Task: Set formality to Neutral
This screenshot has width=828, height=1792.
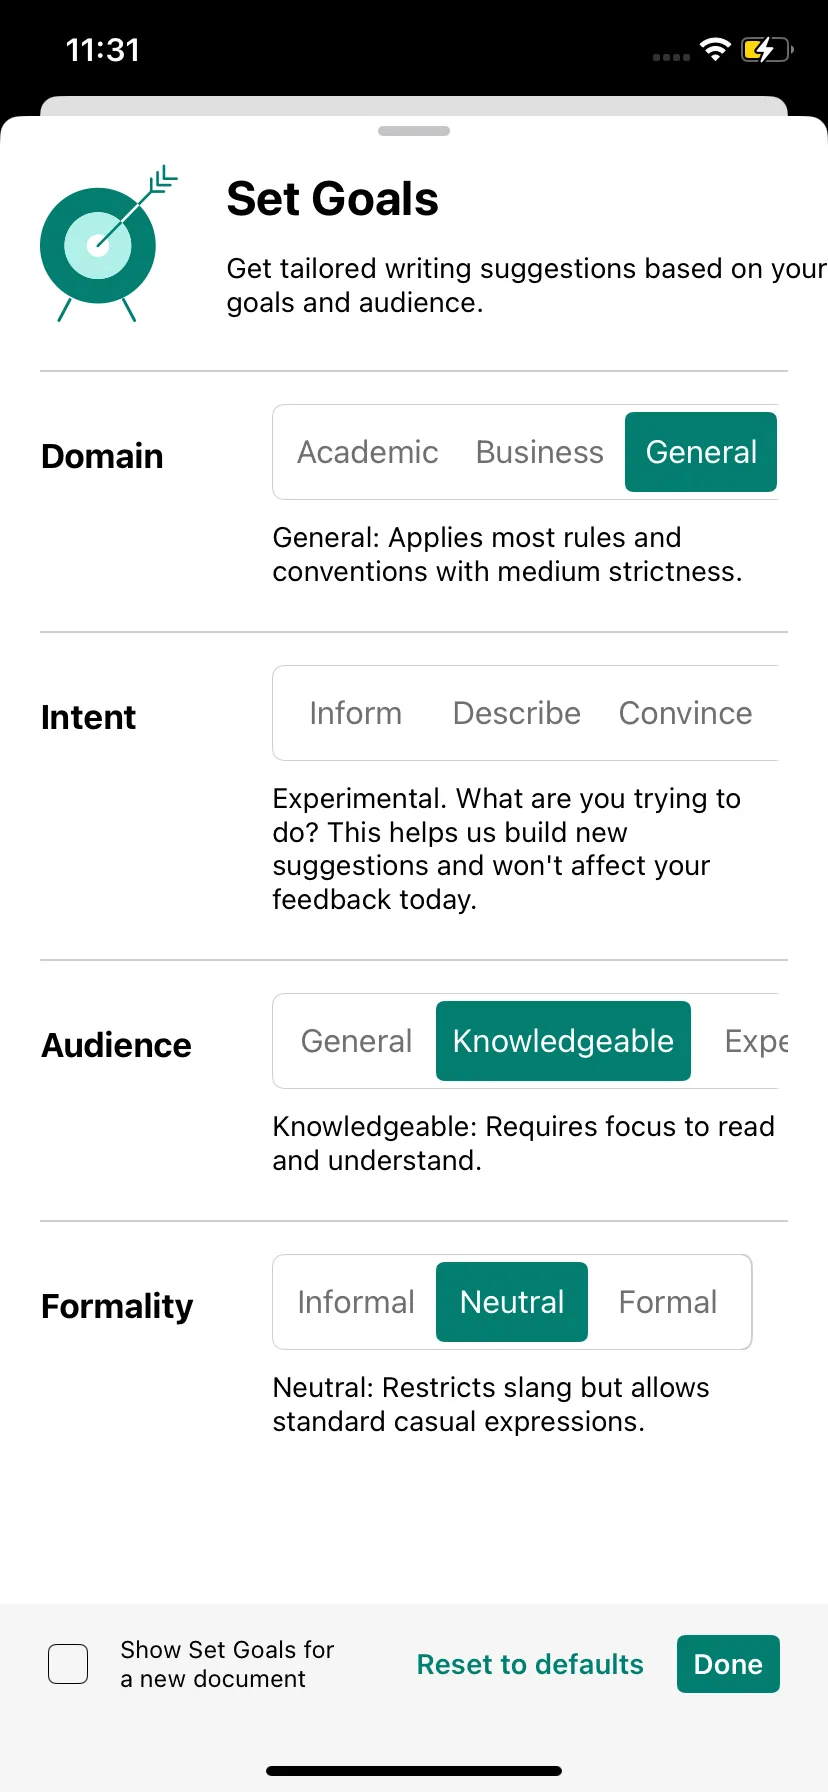Action: pos(512,1302)
